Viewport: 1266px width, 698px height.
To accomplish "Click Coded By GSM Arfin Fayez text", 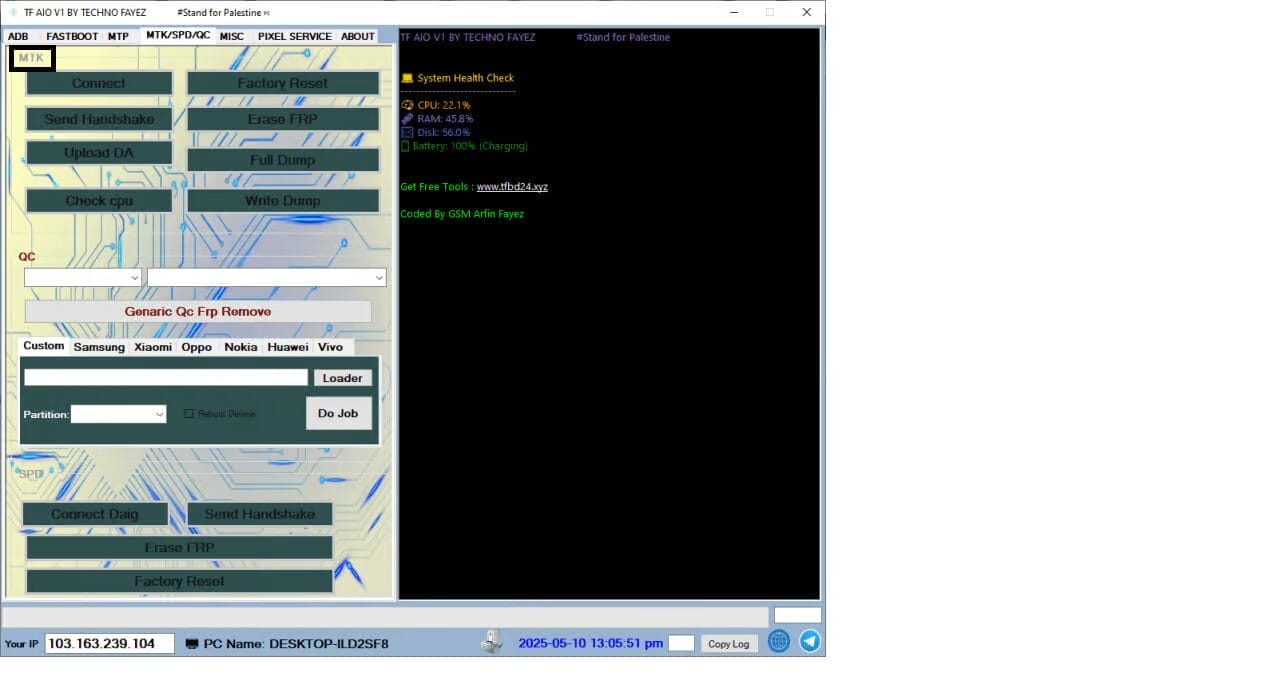I will click(462, 214).
